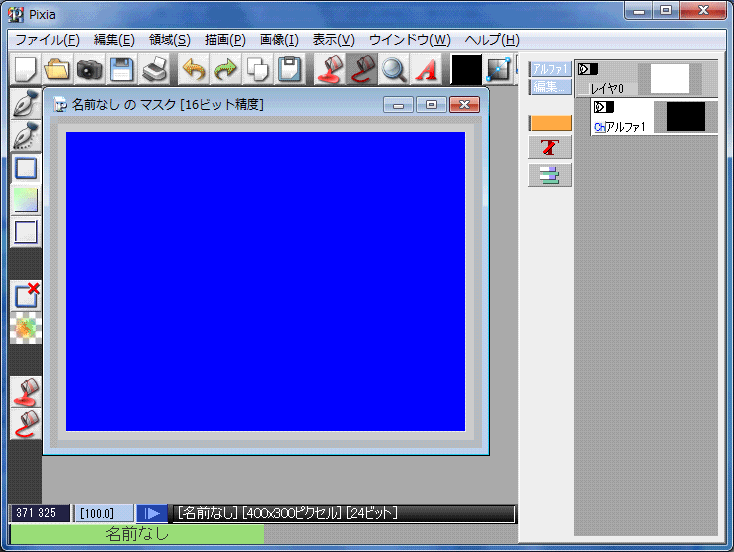
Task: Click the zoom value field [100.0]
Action: [103, 513]
